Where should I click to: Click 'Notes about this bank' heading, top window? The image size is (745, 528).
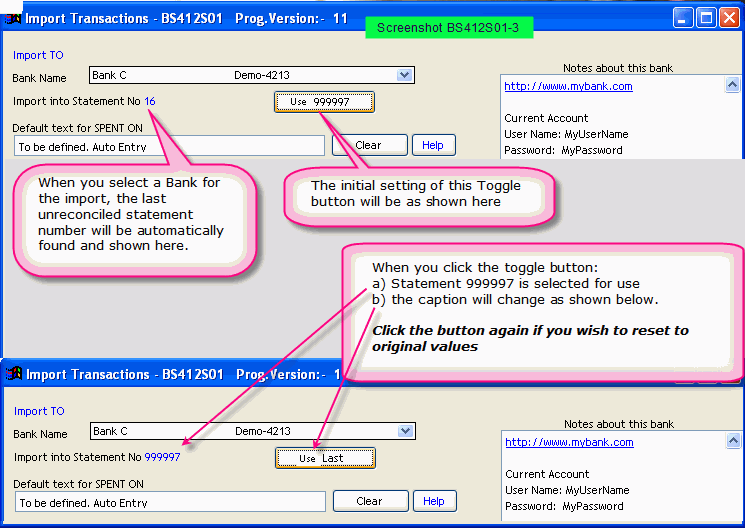pyautogui.click(x=618, y=68)
